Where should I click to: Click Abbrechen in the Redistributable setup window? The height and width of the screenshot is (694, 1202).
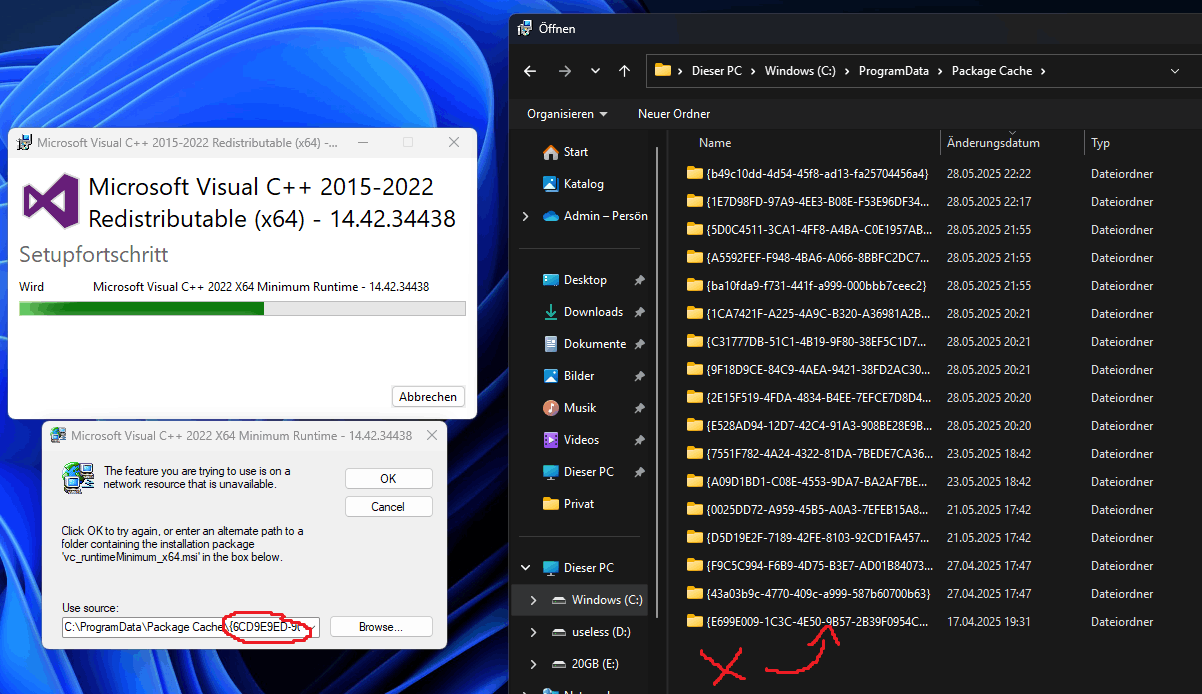click(428, 397)
